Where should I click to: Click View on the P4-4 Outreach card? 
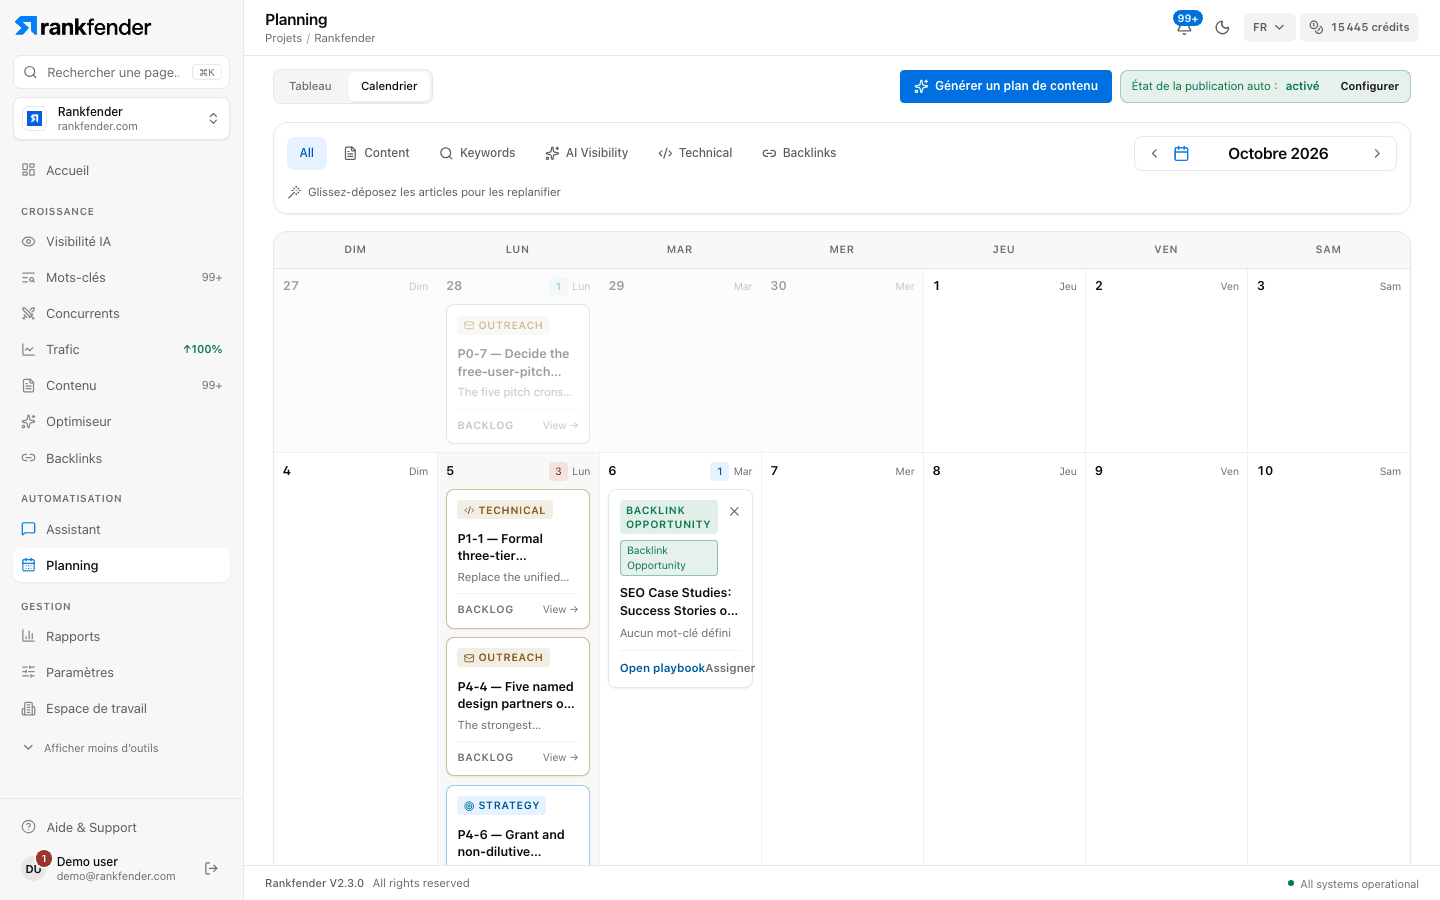point(560,757)
